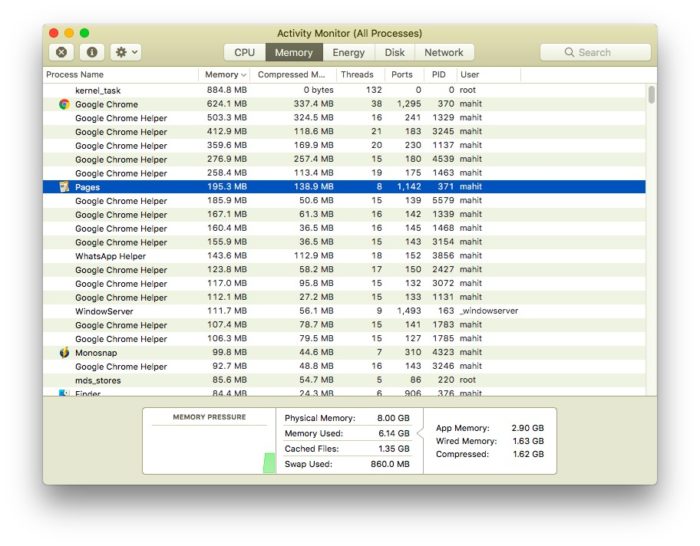Click the search magnifier icon
Screen dimensions: 700x546
[569, 52]
